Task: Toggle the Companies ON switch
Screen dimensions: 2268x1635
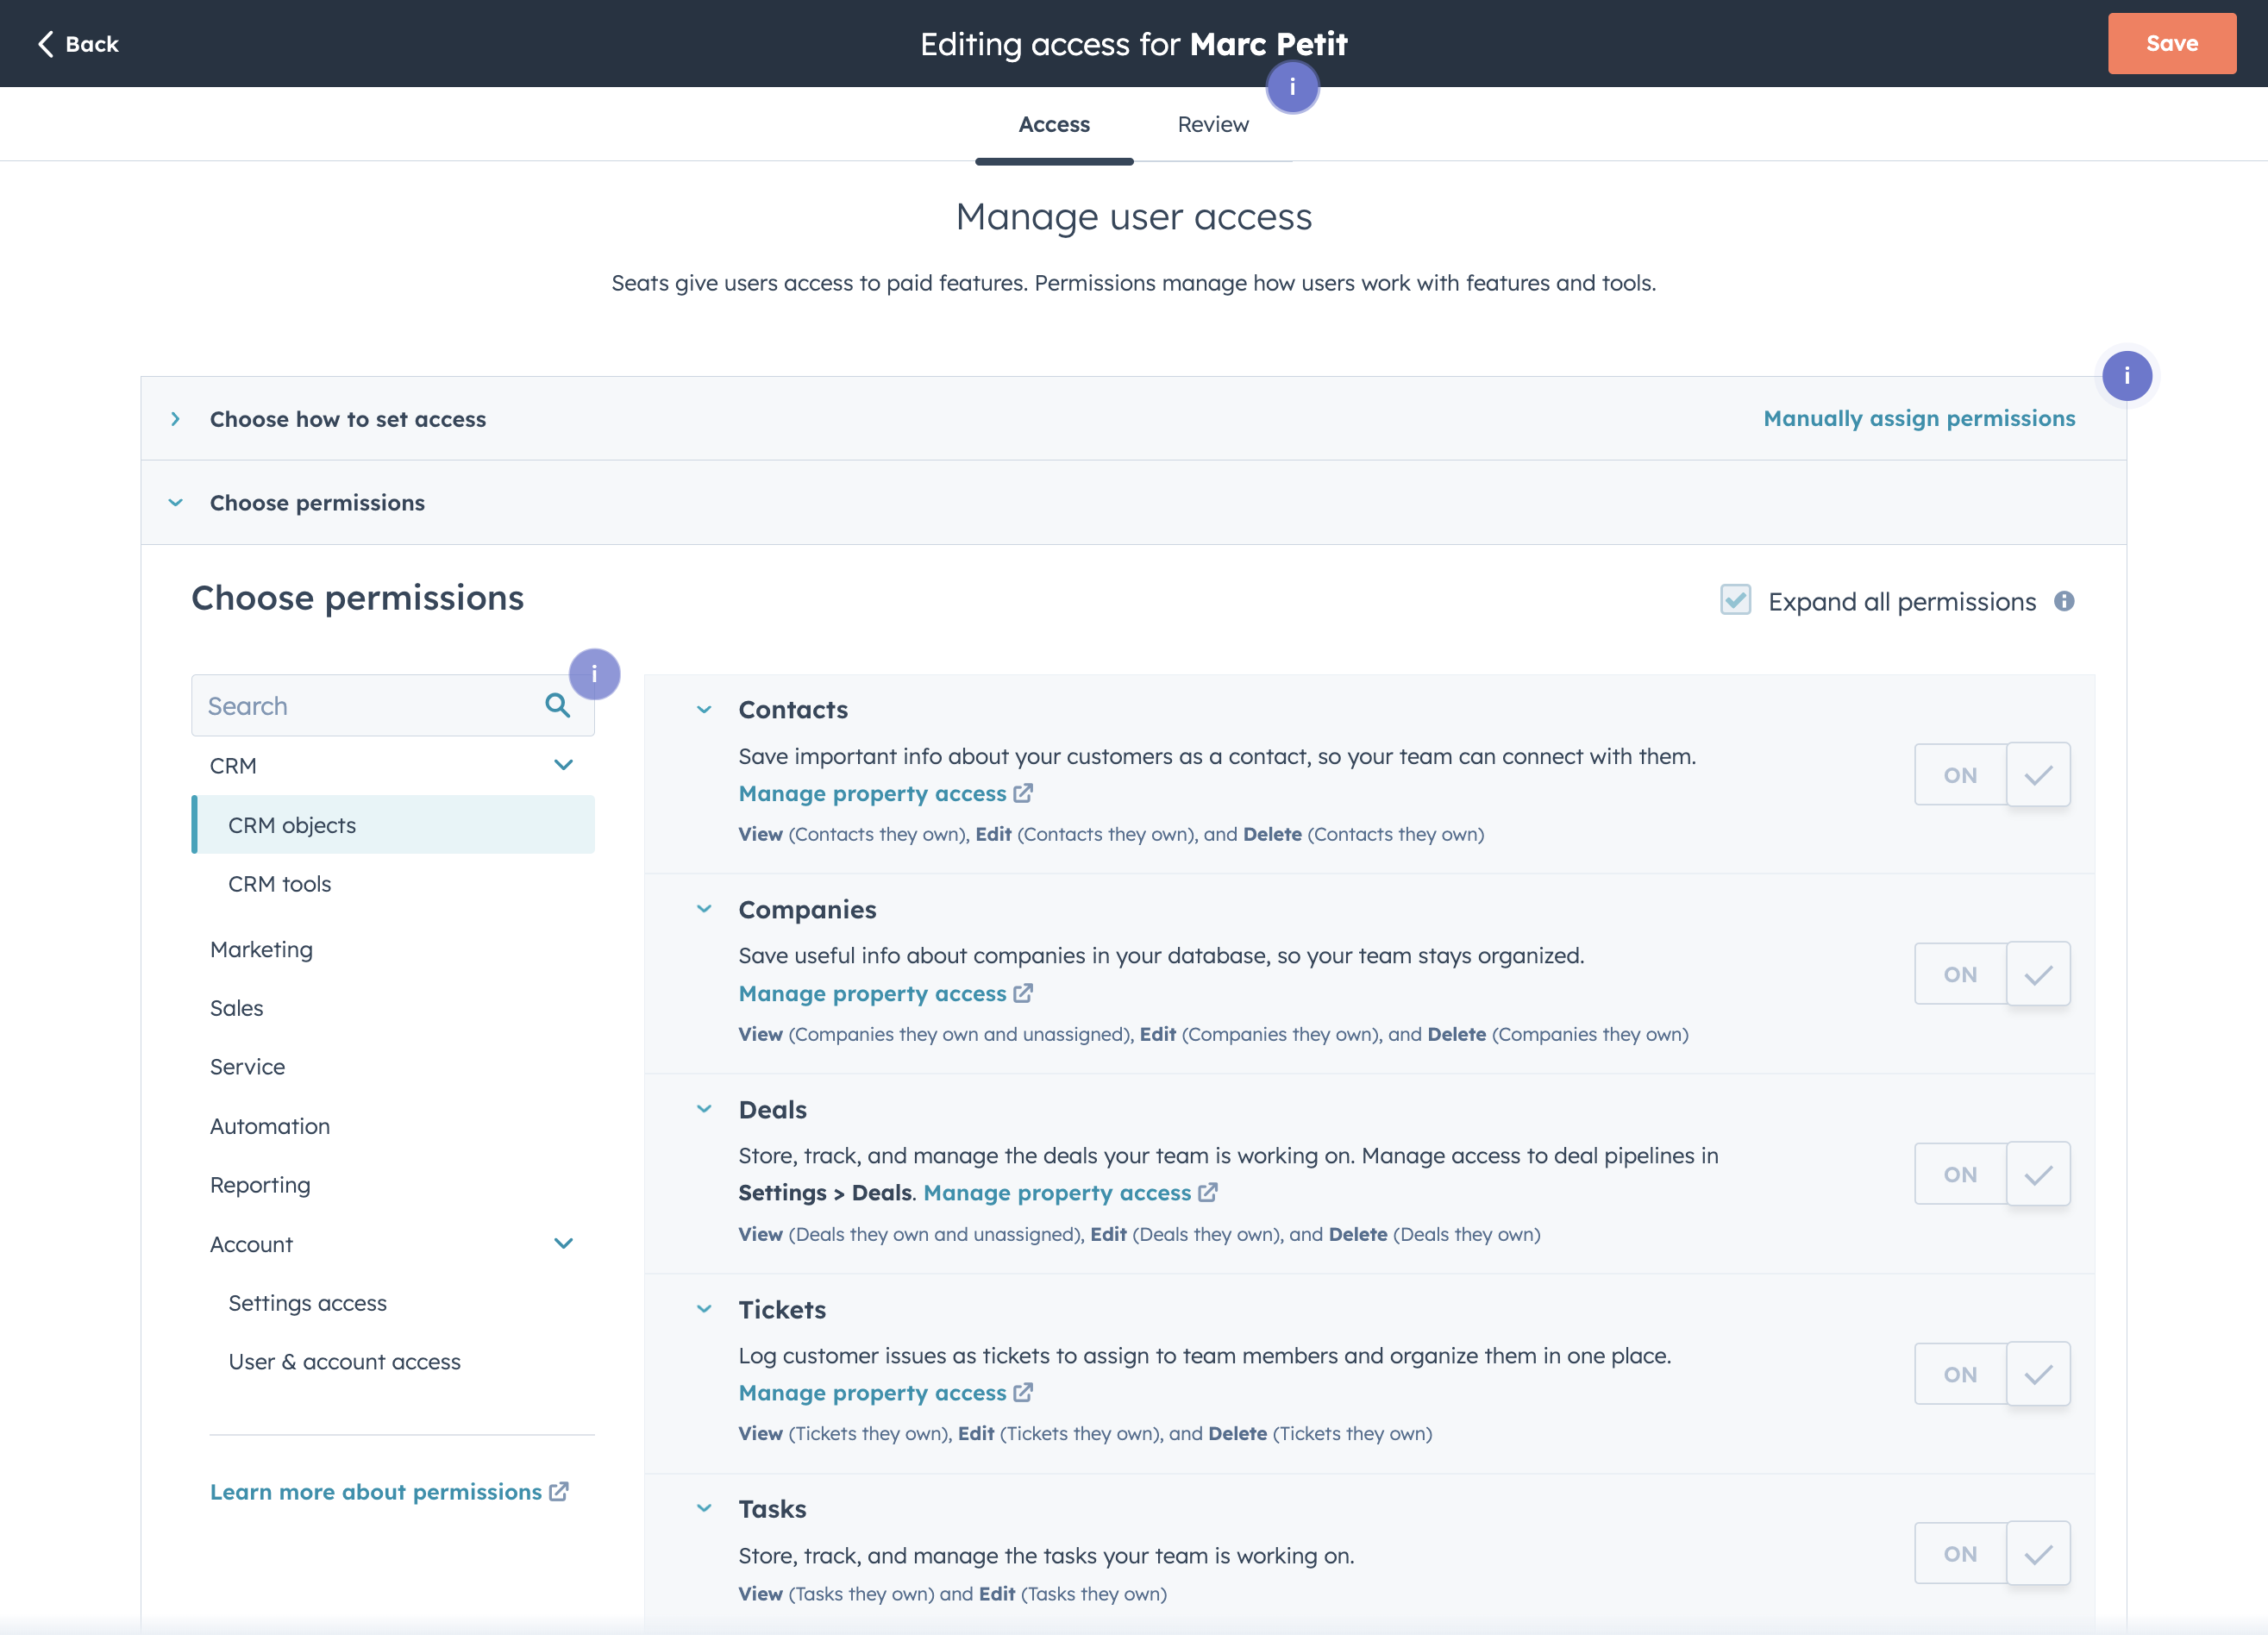Action: 1992,973
